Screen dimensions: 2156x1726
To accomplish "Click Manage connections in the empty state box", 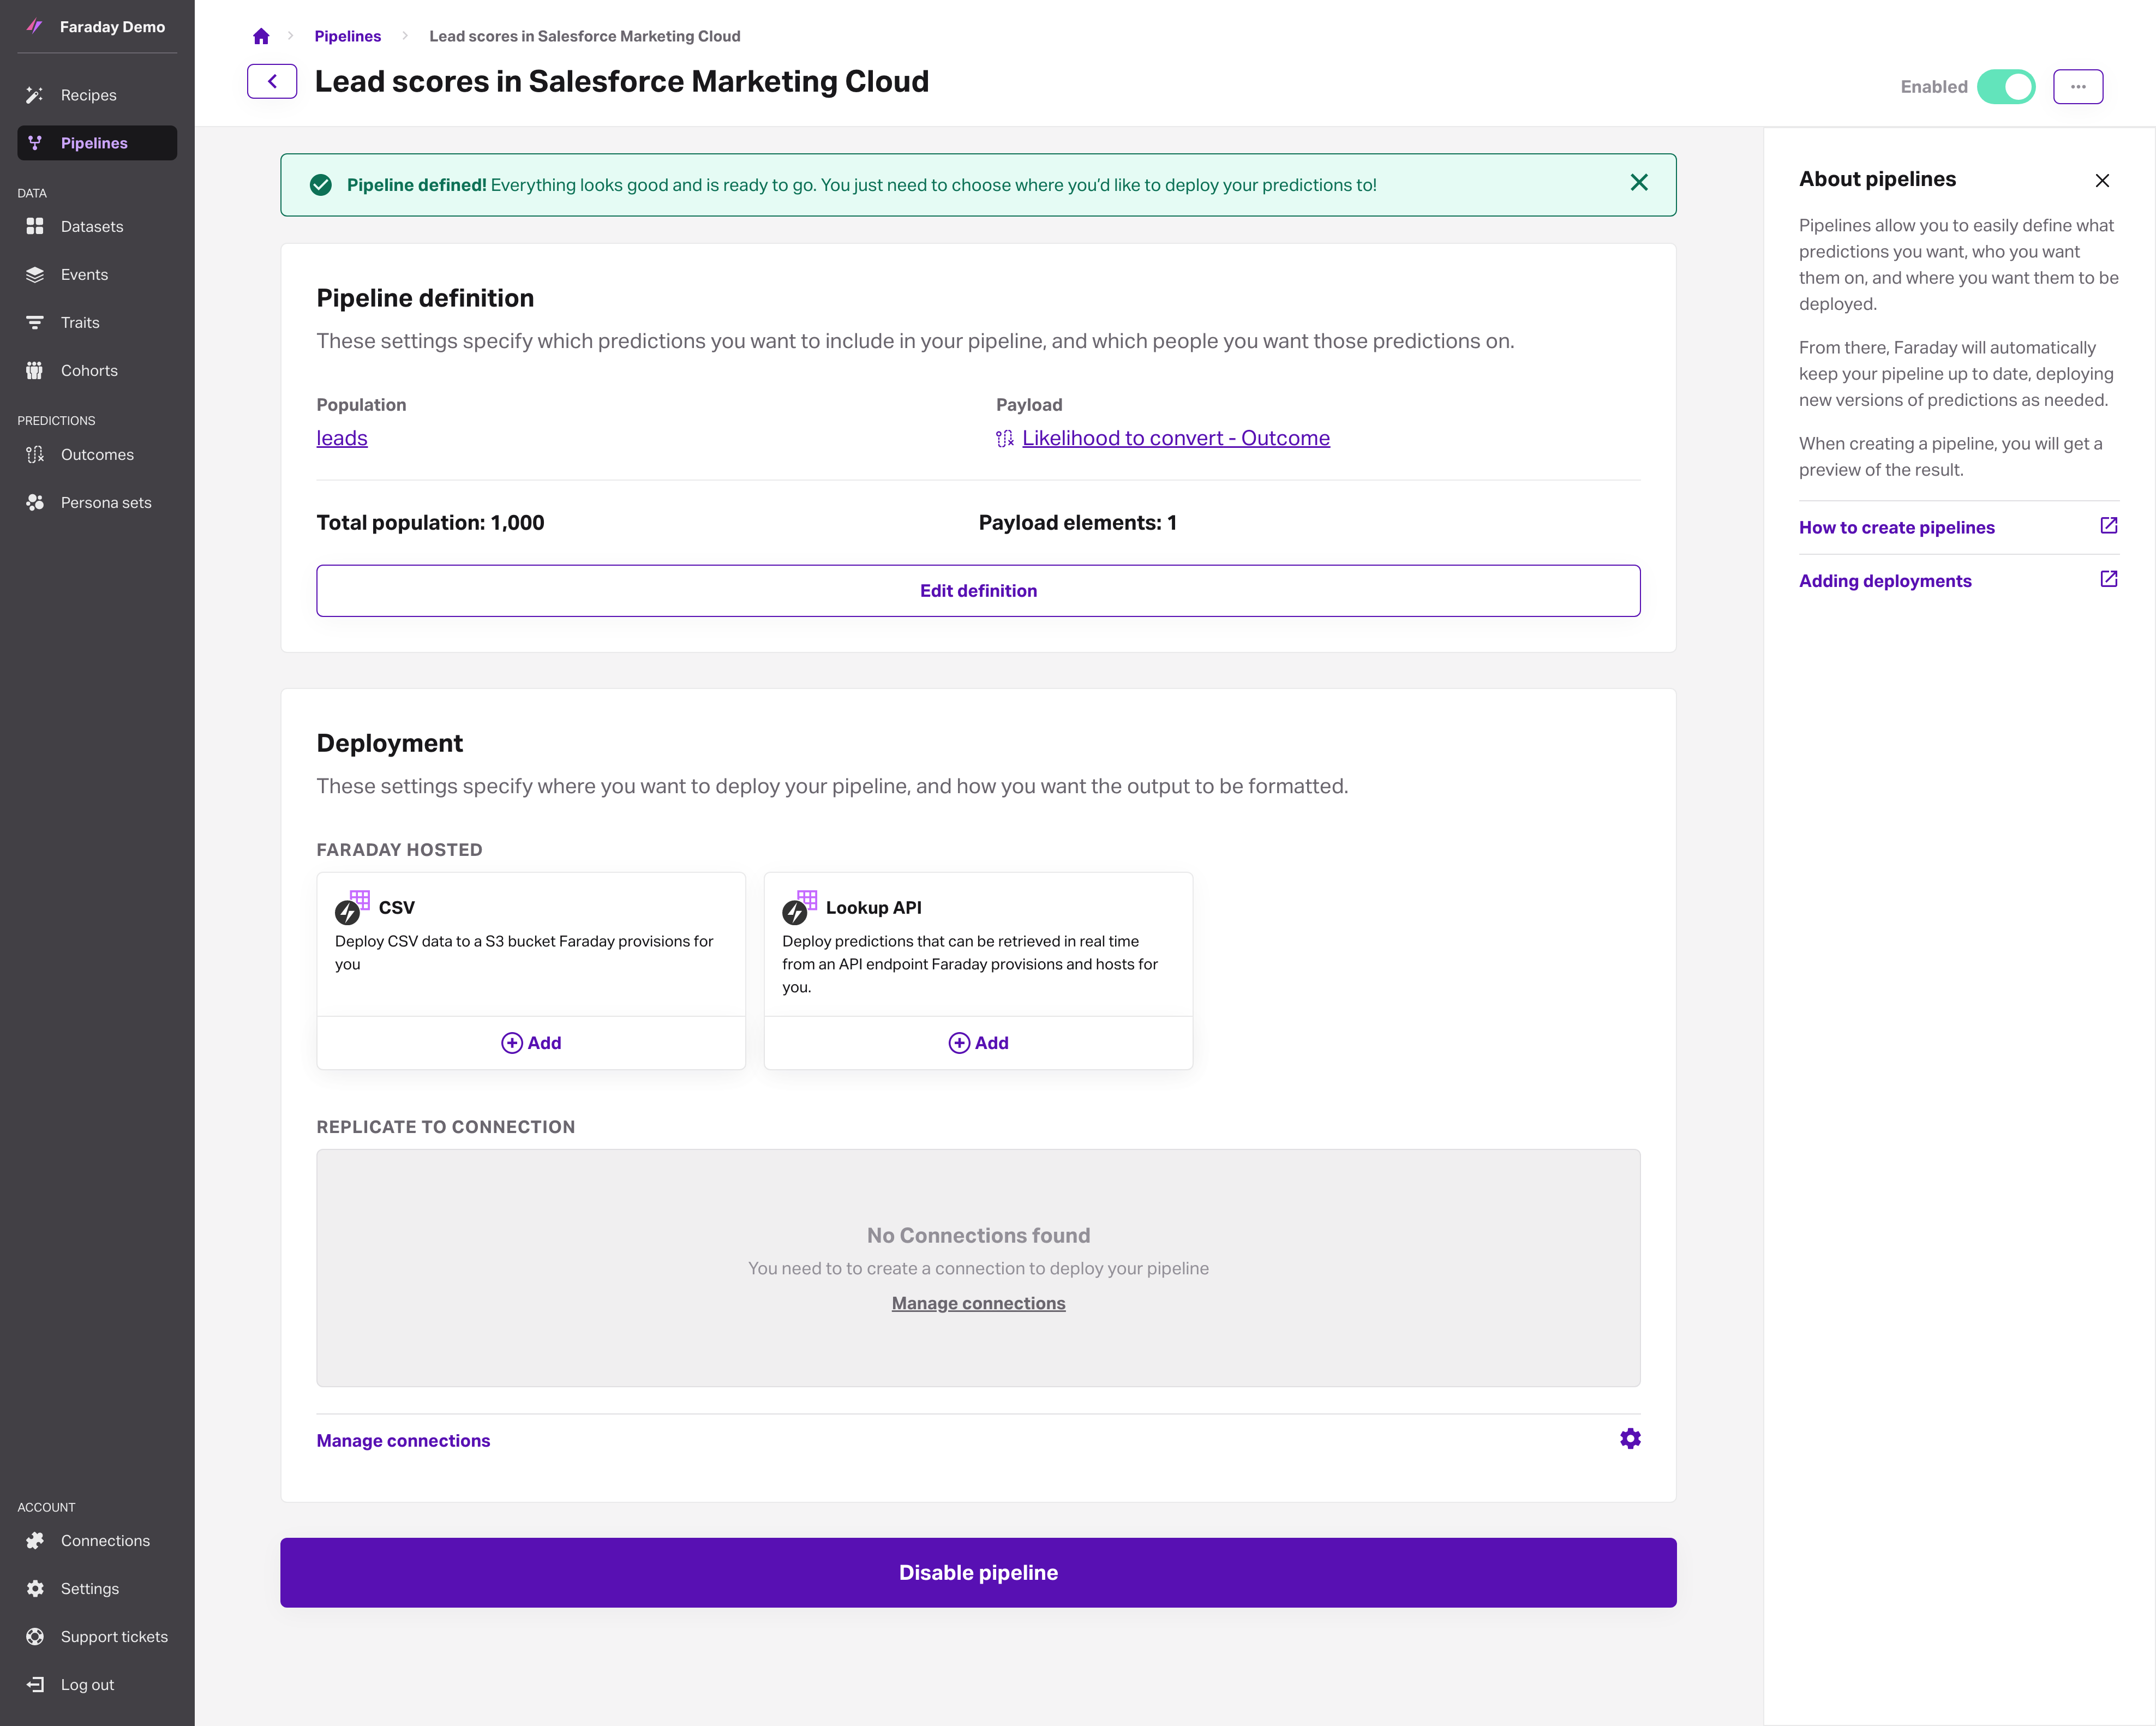I will click(978, 1303).
